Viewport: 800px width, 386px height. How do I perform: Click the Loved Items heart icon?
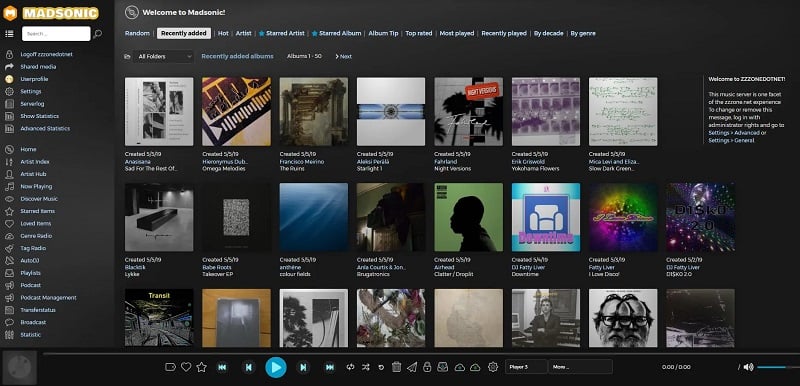point(9,223)
